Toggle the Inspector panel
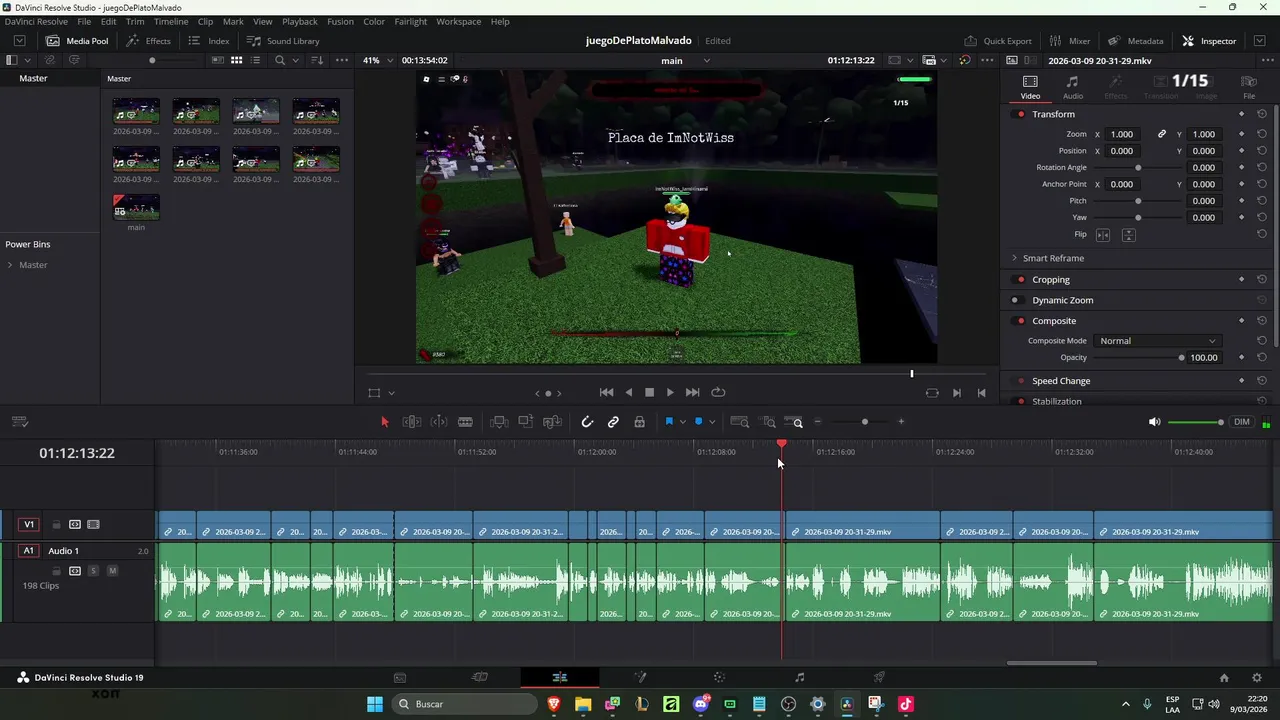The width and height of the screenshot is (1280, 720). click(x=1209, y=41)
